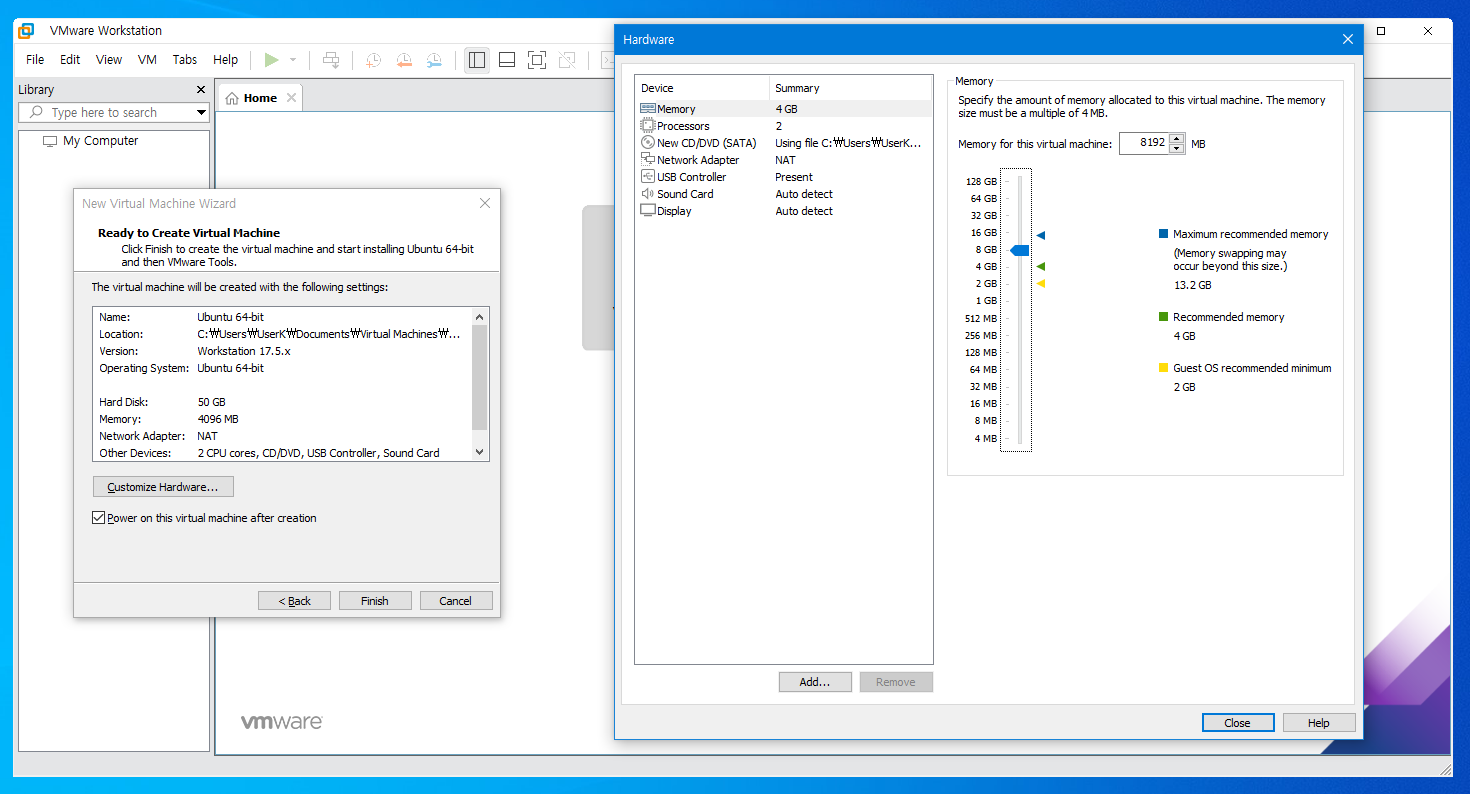Cancel the New Virtual Machine Wizard
This screenshot has width=1470, height=794.
tap(455, 601)
